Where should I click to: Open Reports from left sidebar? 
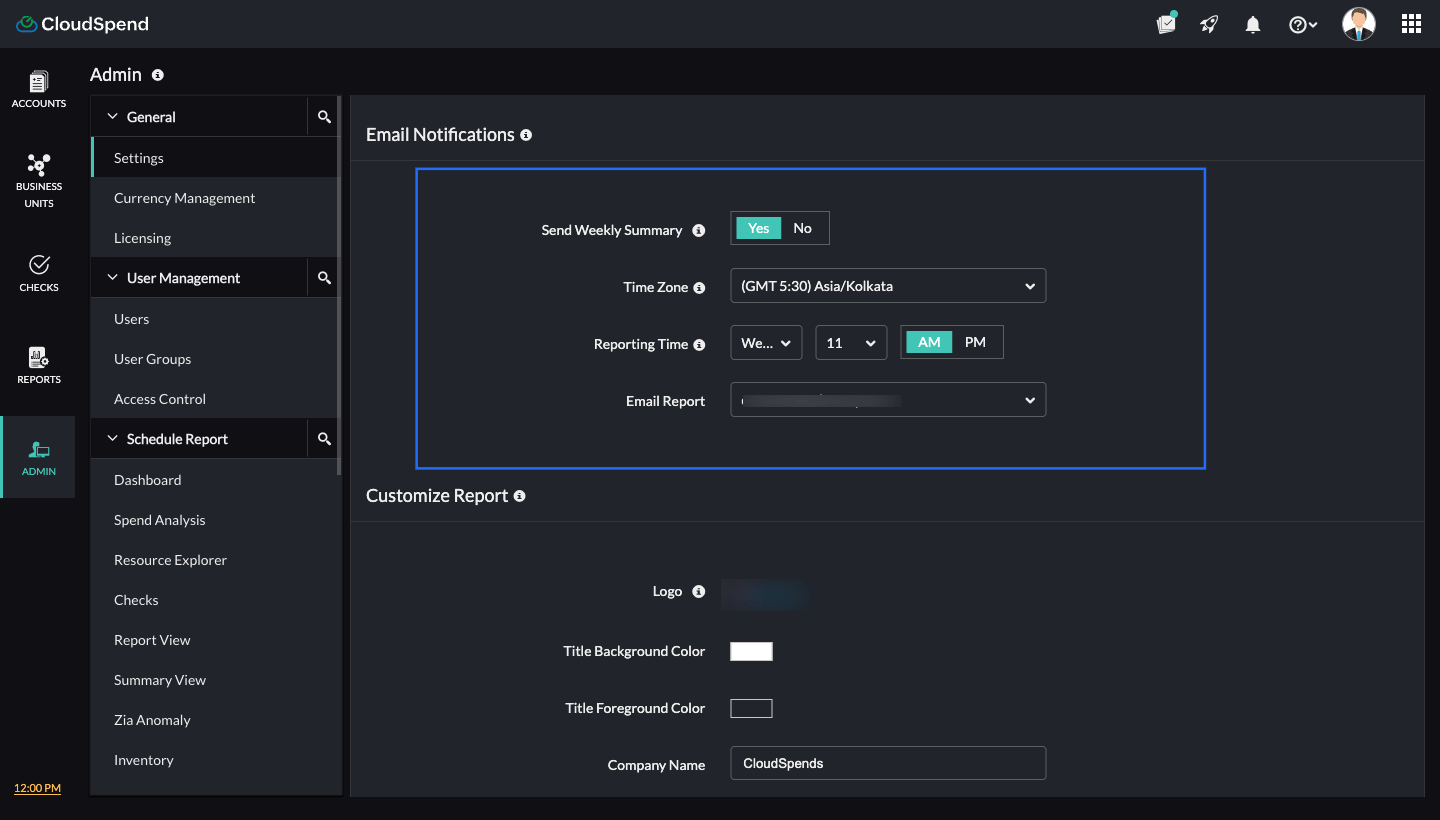click(x=39, y=365)
